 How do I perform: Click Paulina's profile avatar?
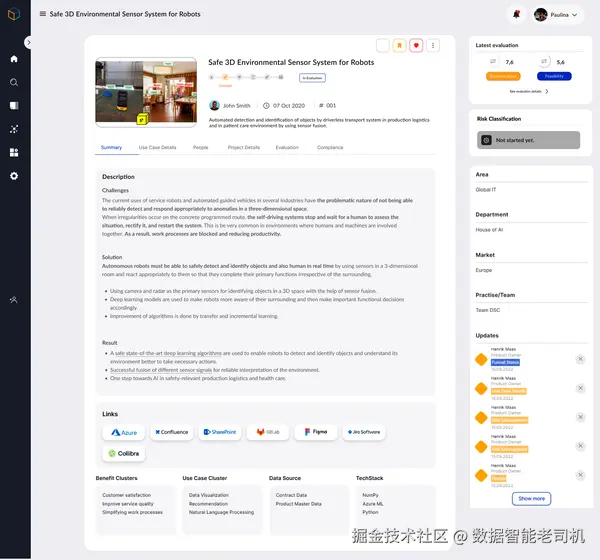point(540,15)
